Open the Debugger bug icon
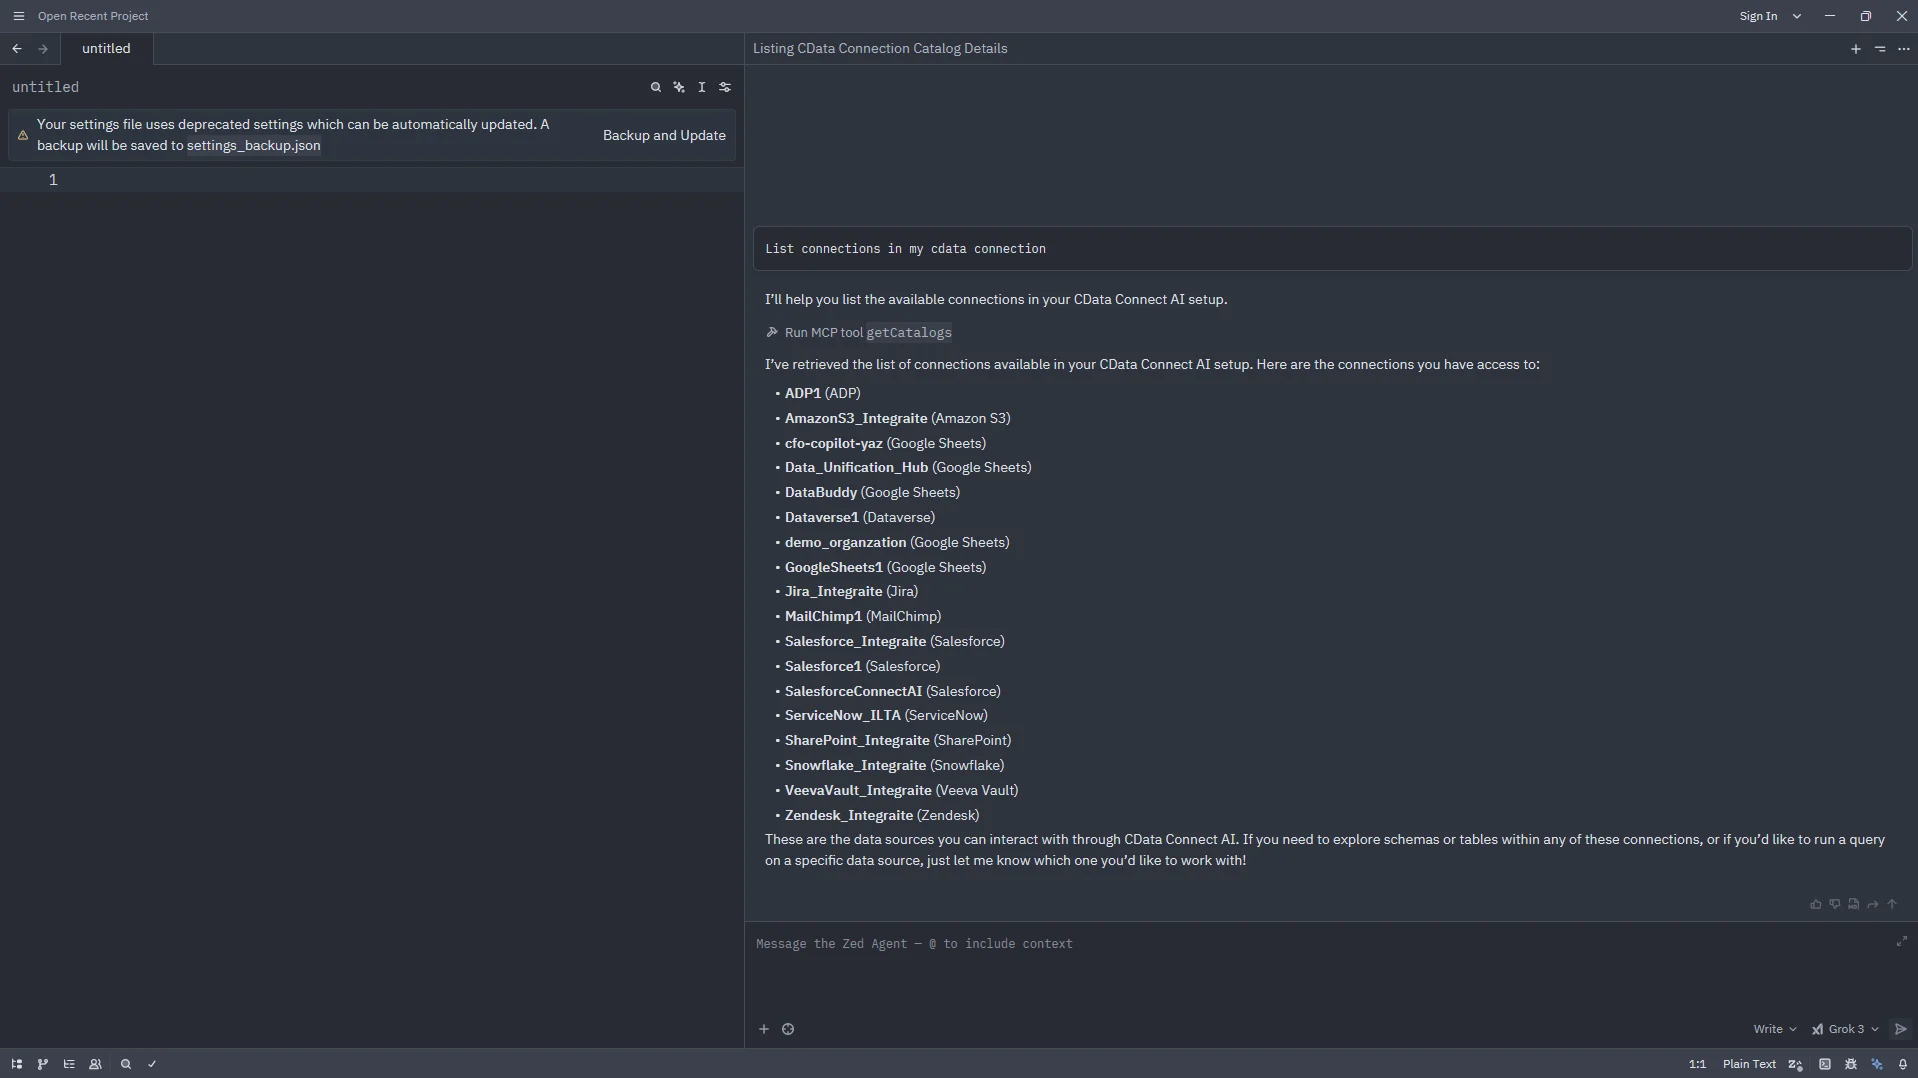 [x=1851, y=1064]
